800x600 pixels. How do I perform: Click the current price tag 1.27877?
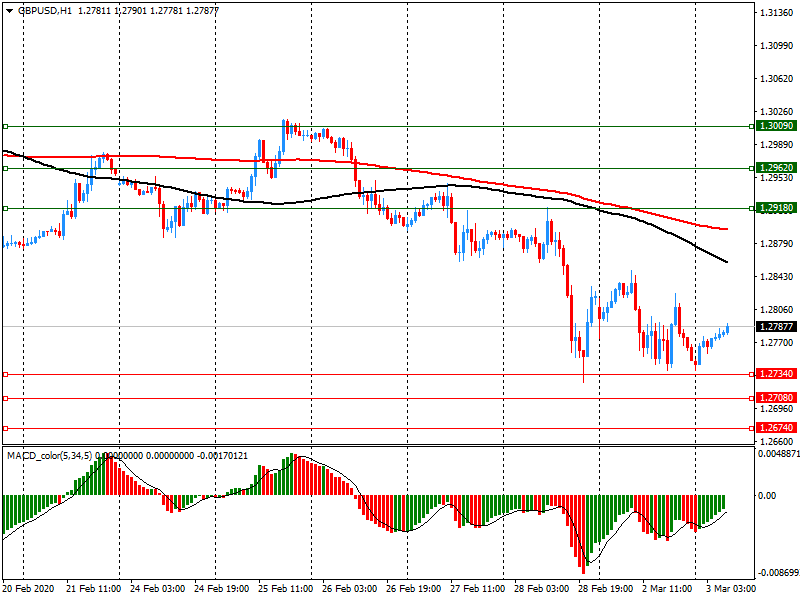776,327
